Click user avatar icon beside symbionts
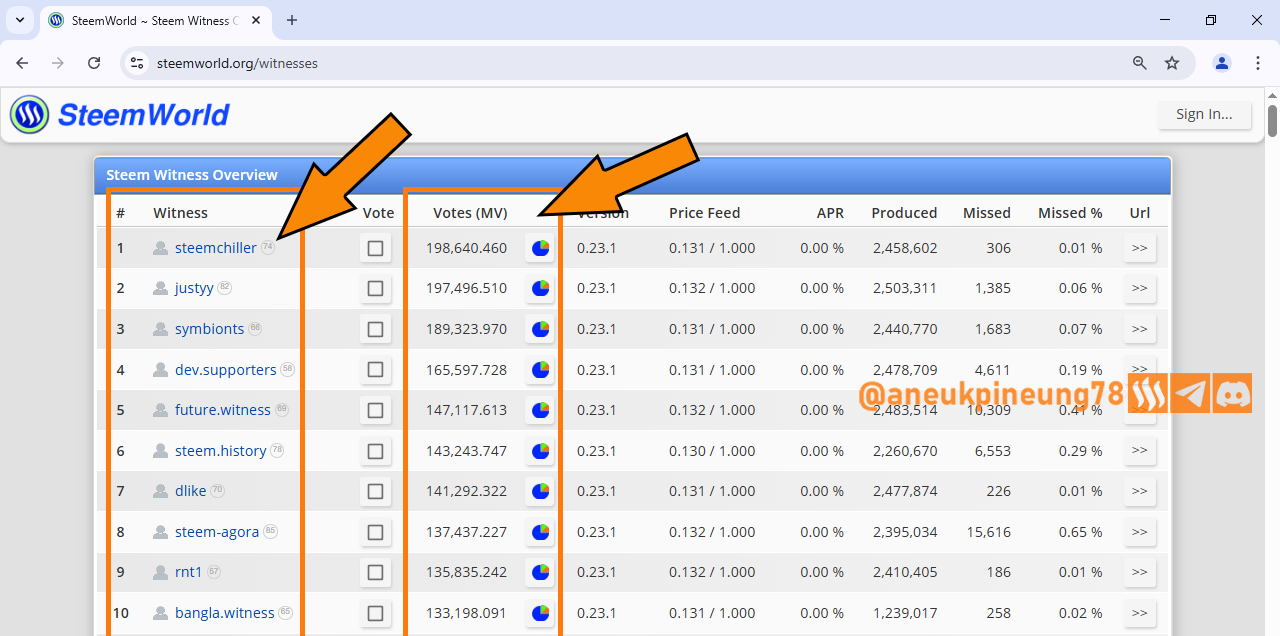Screen dimensions: 1280x636 coord(160,329)
